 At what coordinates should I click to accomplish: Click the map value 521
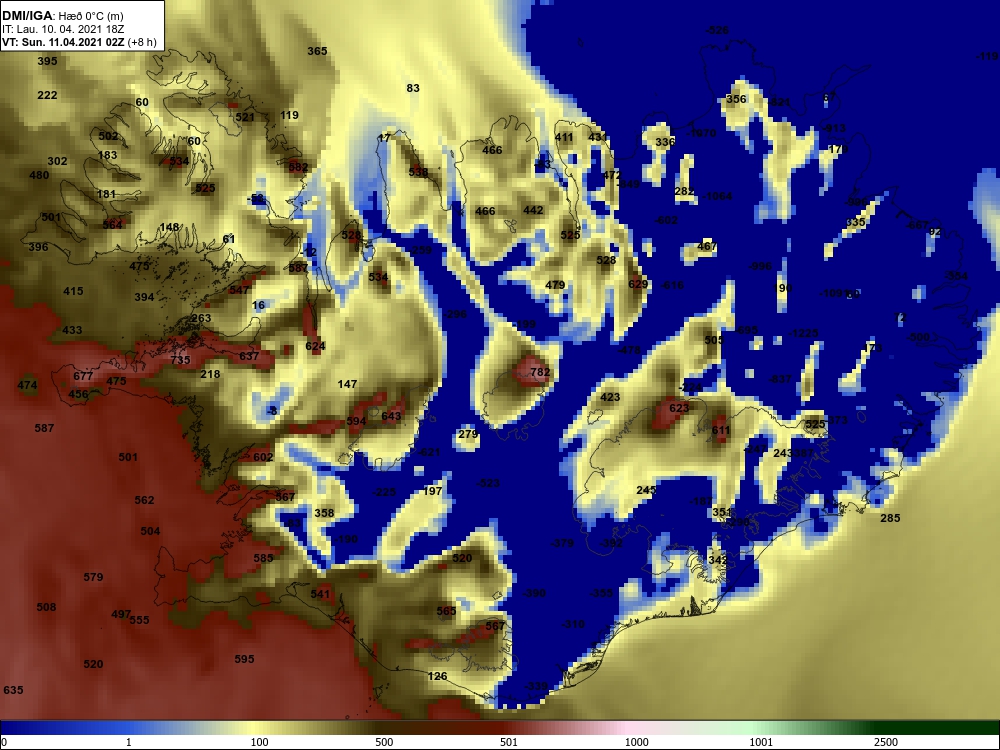click(245, 117)
